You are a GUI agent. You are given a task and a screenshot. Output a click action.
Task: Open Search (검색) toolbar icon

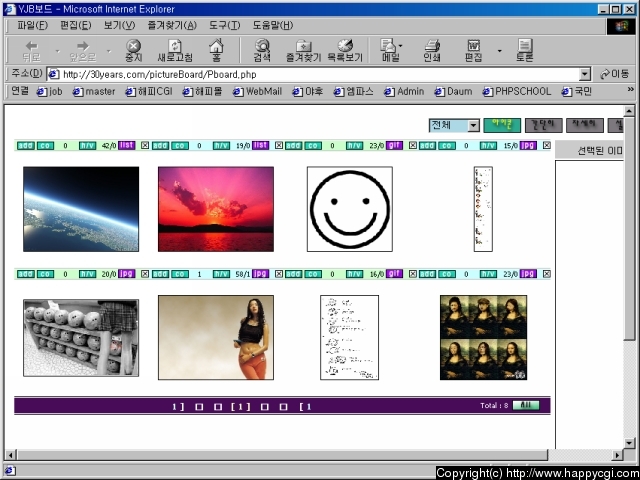(262, 51)
